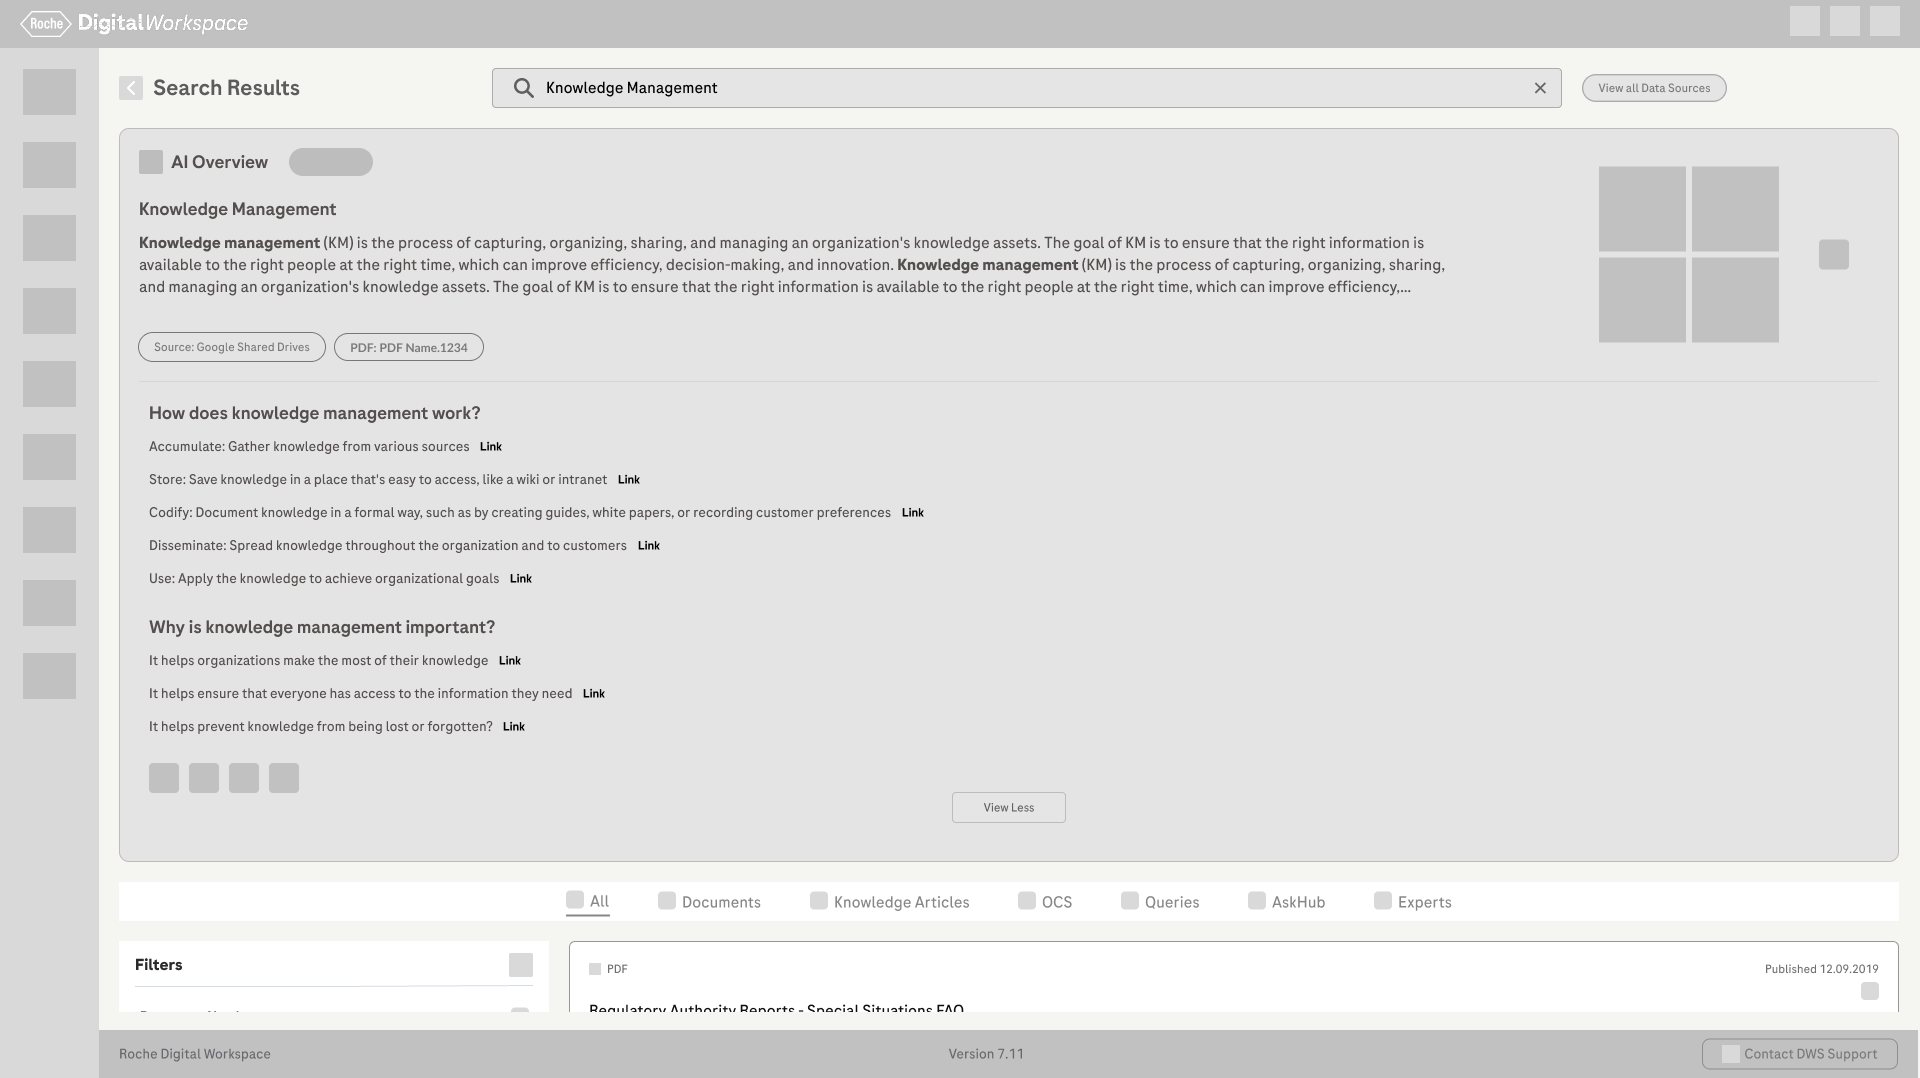This screenshot has height=1078, width=1920.
Task: Click the icon in the Filters header
Action: click(521, 965)
